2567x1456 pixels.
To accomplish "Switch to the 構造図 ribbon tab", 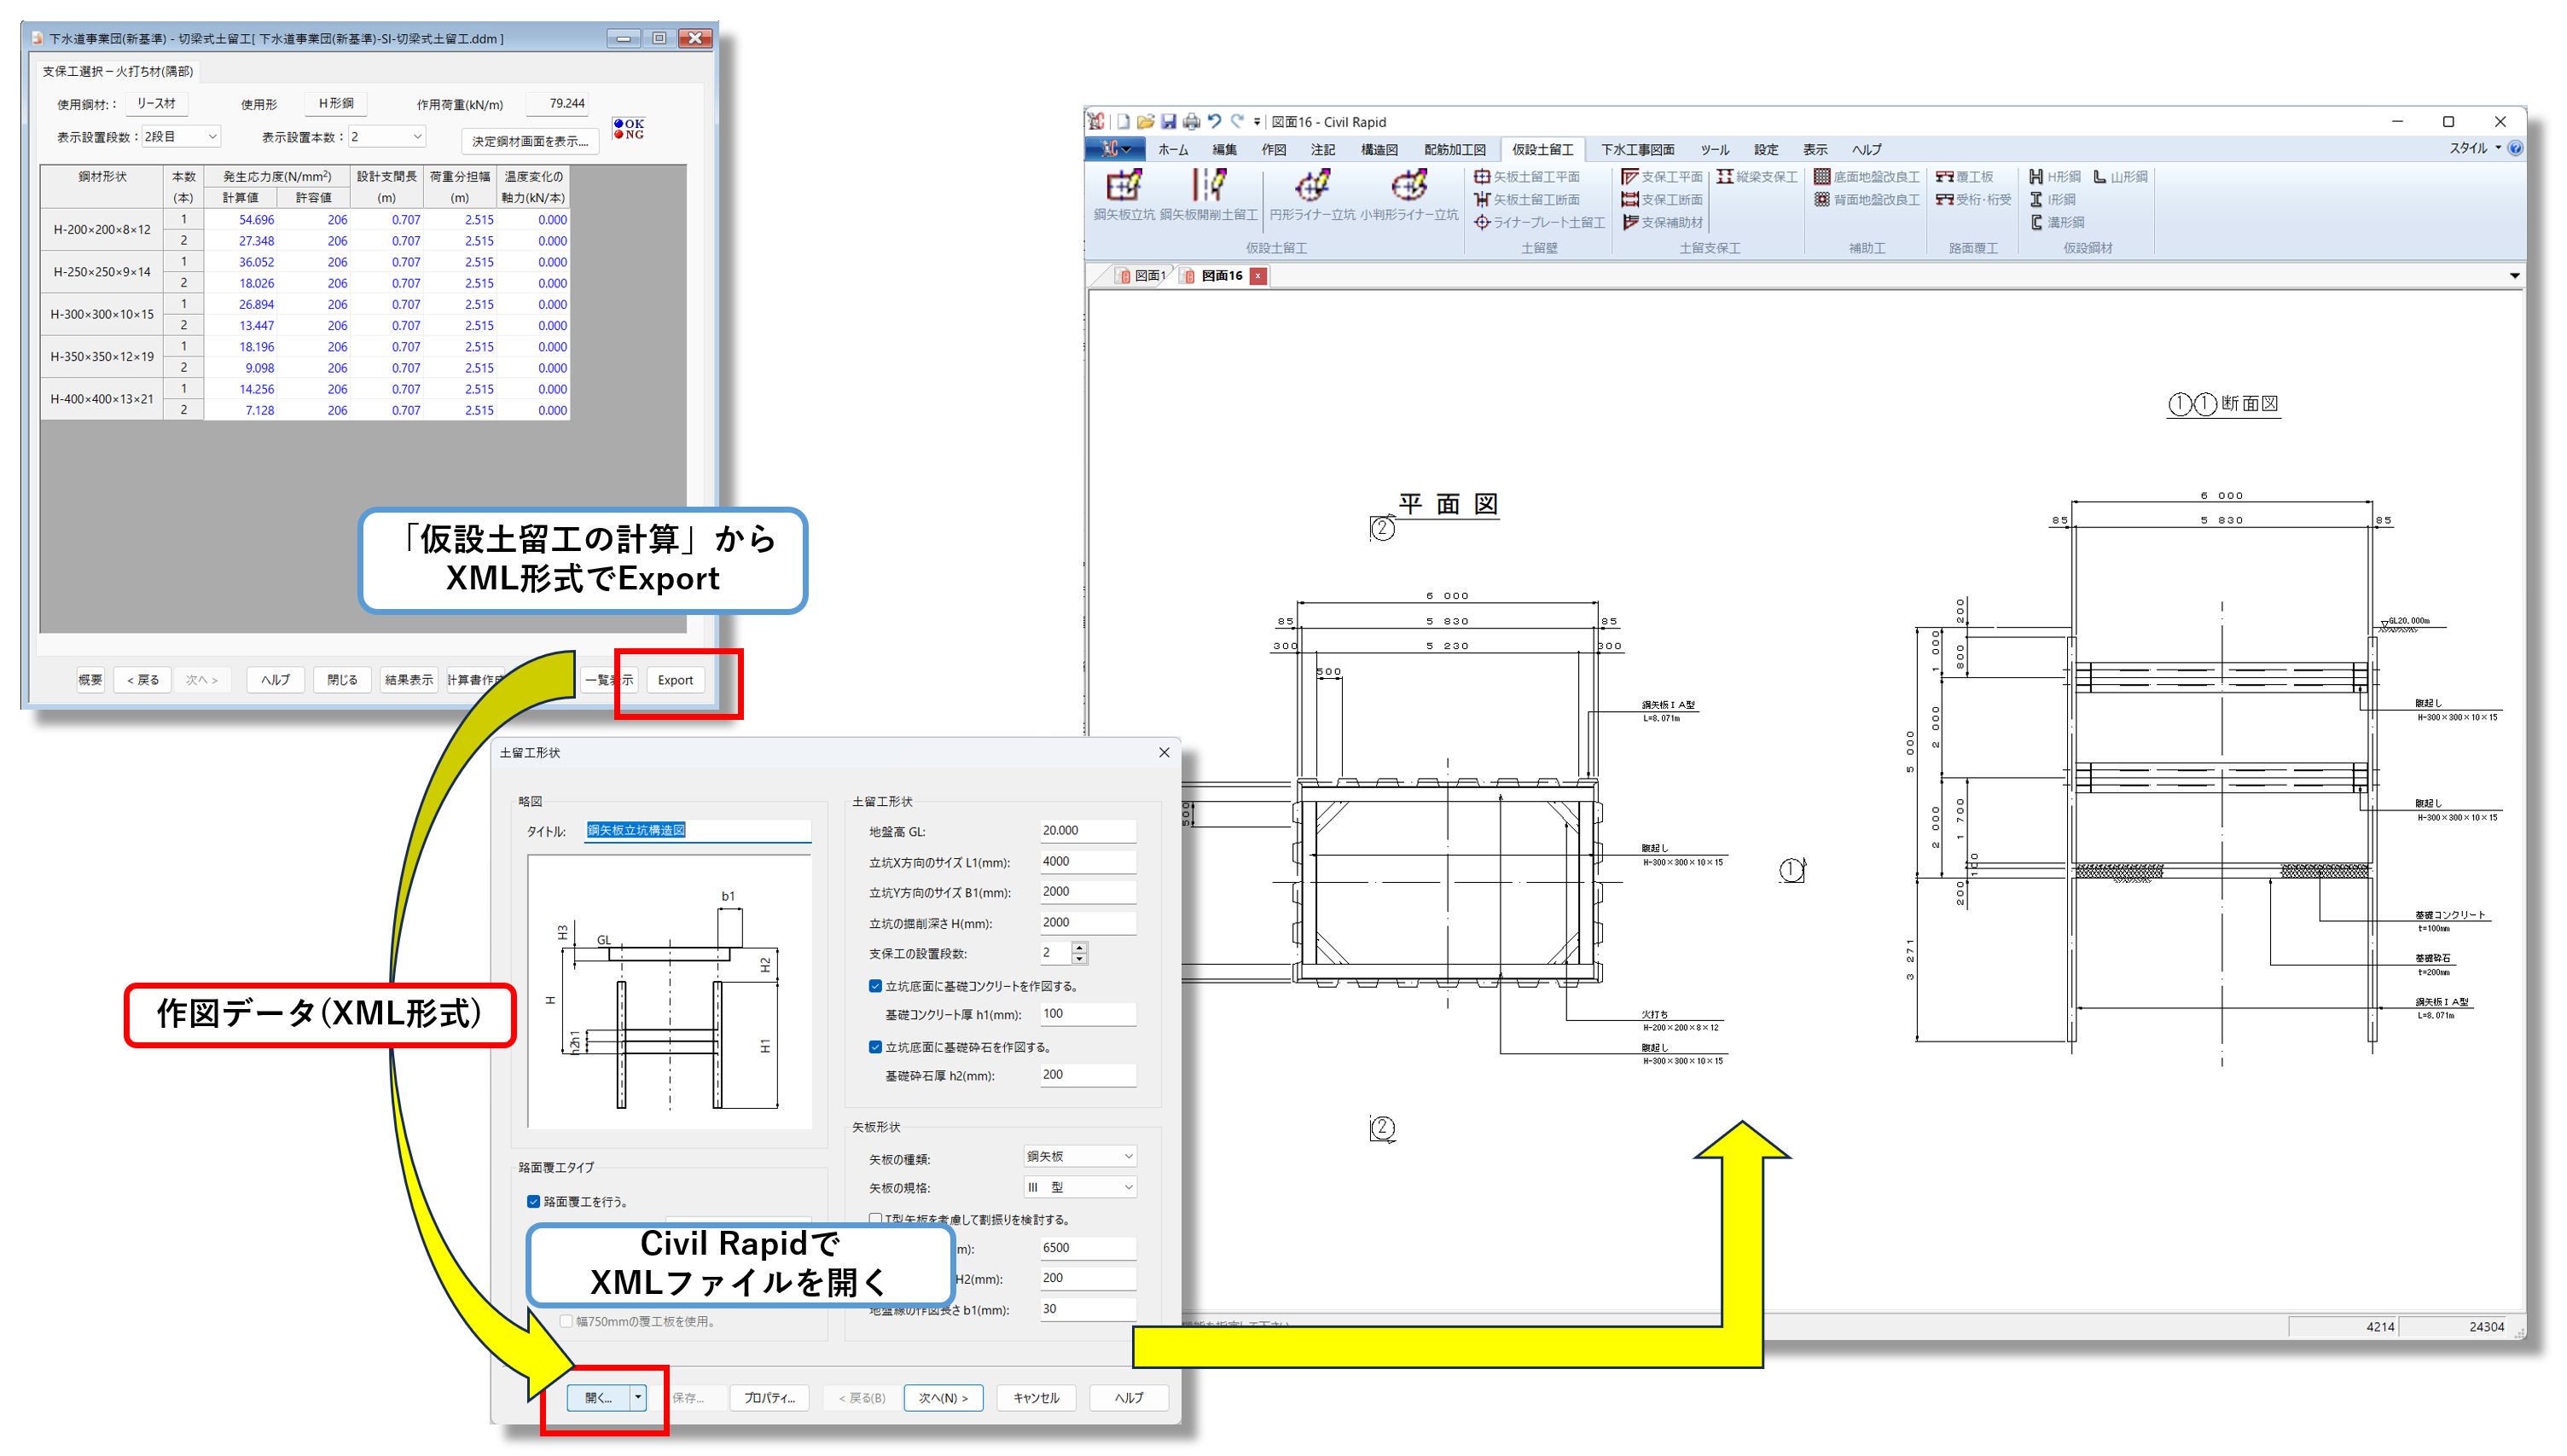I will pos(1379,150).
